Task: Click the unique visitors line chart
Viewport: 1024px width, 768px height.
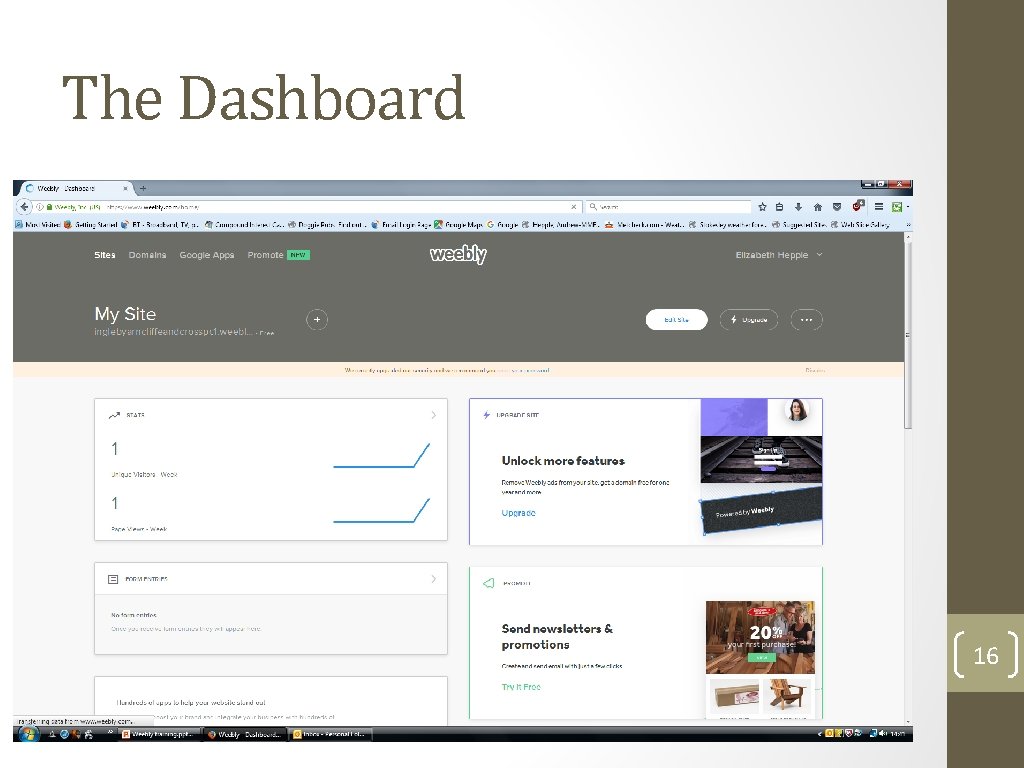Action: [x=381, y=455]
